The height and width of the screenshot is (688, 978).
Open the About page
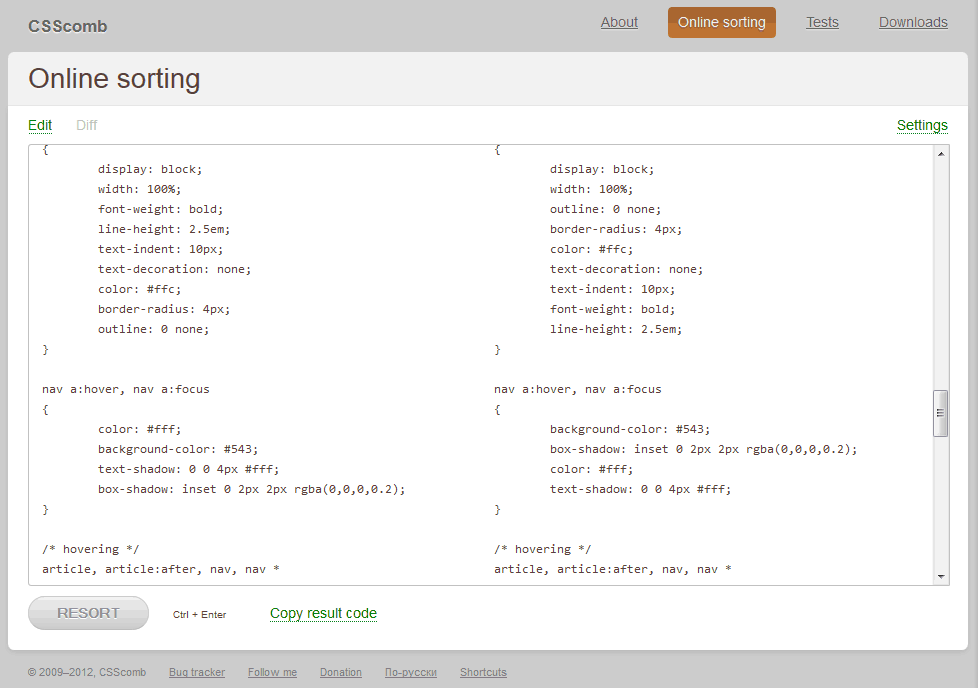click(619, 22)
